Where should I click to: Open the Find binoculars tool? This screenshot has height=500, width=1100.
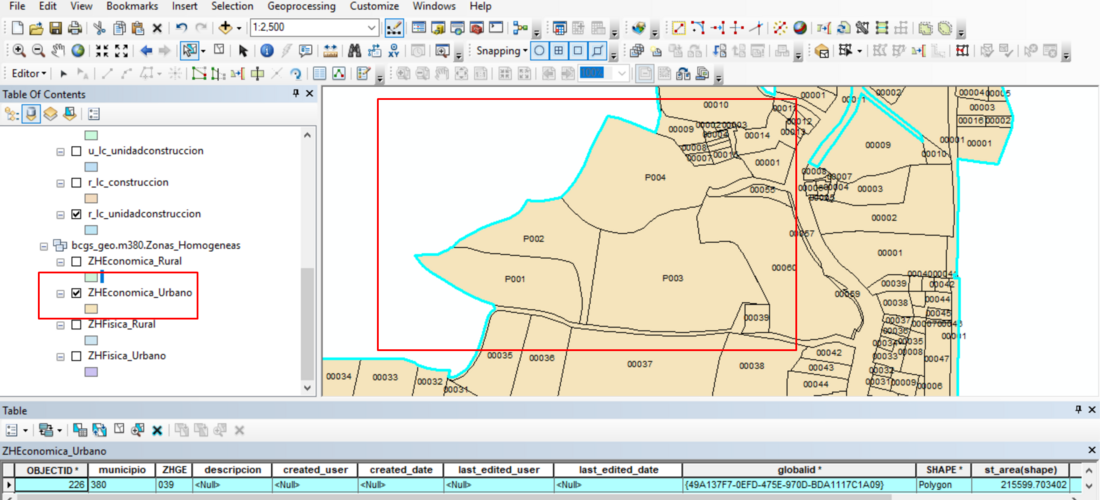pyautogui.click(x=354, y=50)
